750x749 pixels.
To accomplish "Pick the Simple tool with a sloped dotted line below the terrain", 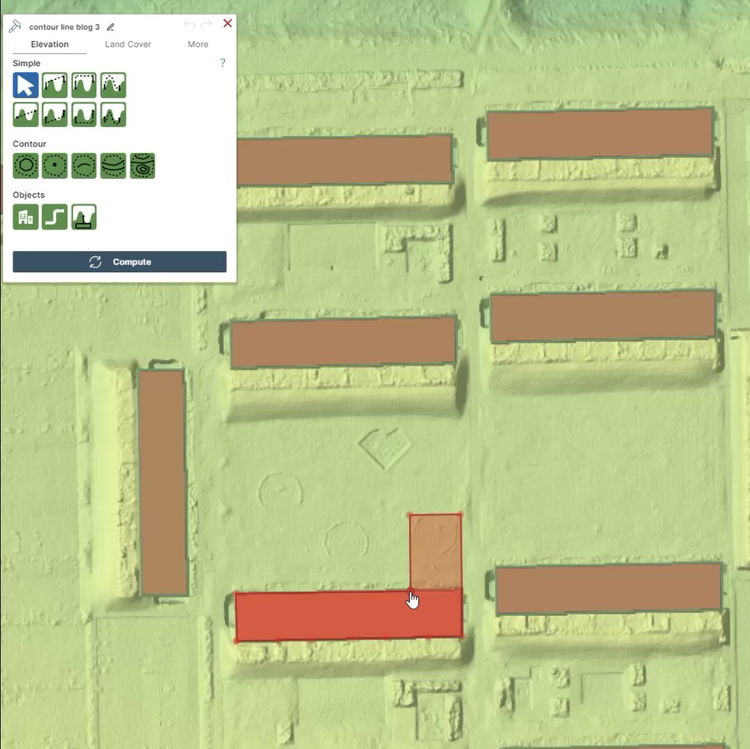I will click(55, 114).
